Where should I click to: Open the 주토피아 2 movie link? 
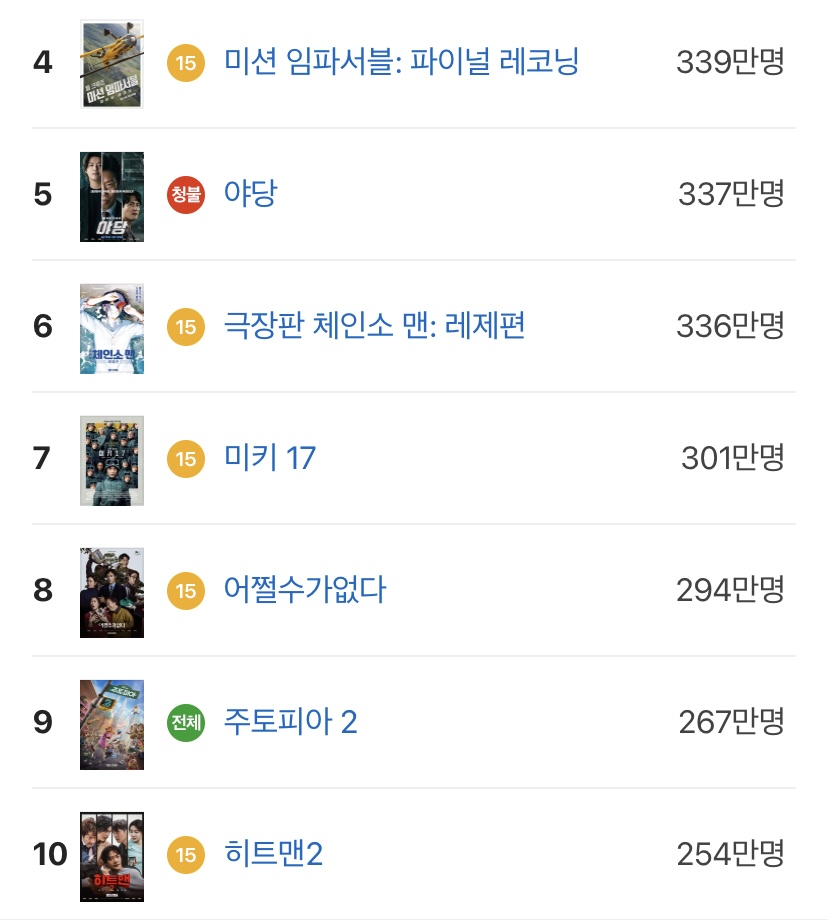[290, 722]
